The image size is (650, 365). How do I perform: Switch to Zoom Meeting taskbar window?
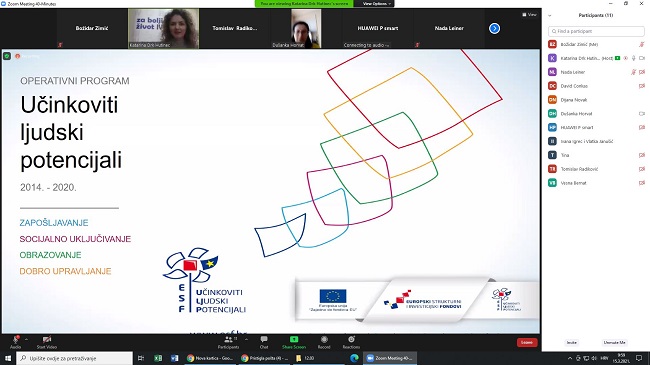click(x=390, y=358)
